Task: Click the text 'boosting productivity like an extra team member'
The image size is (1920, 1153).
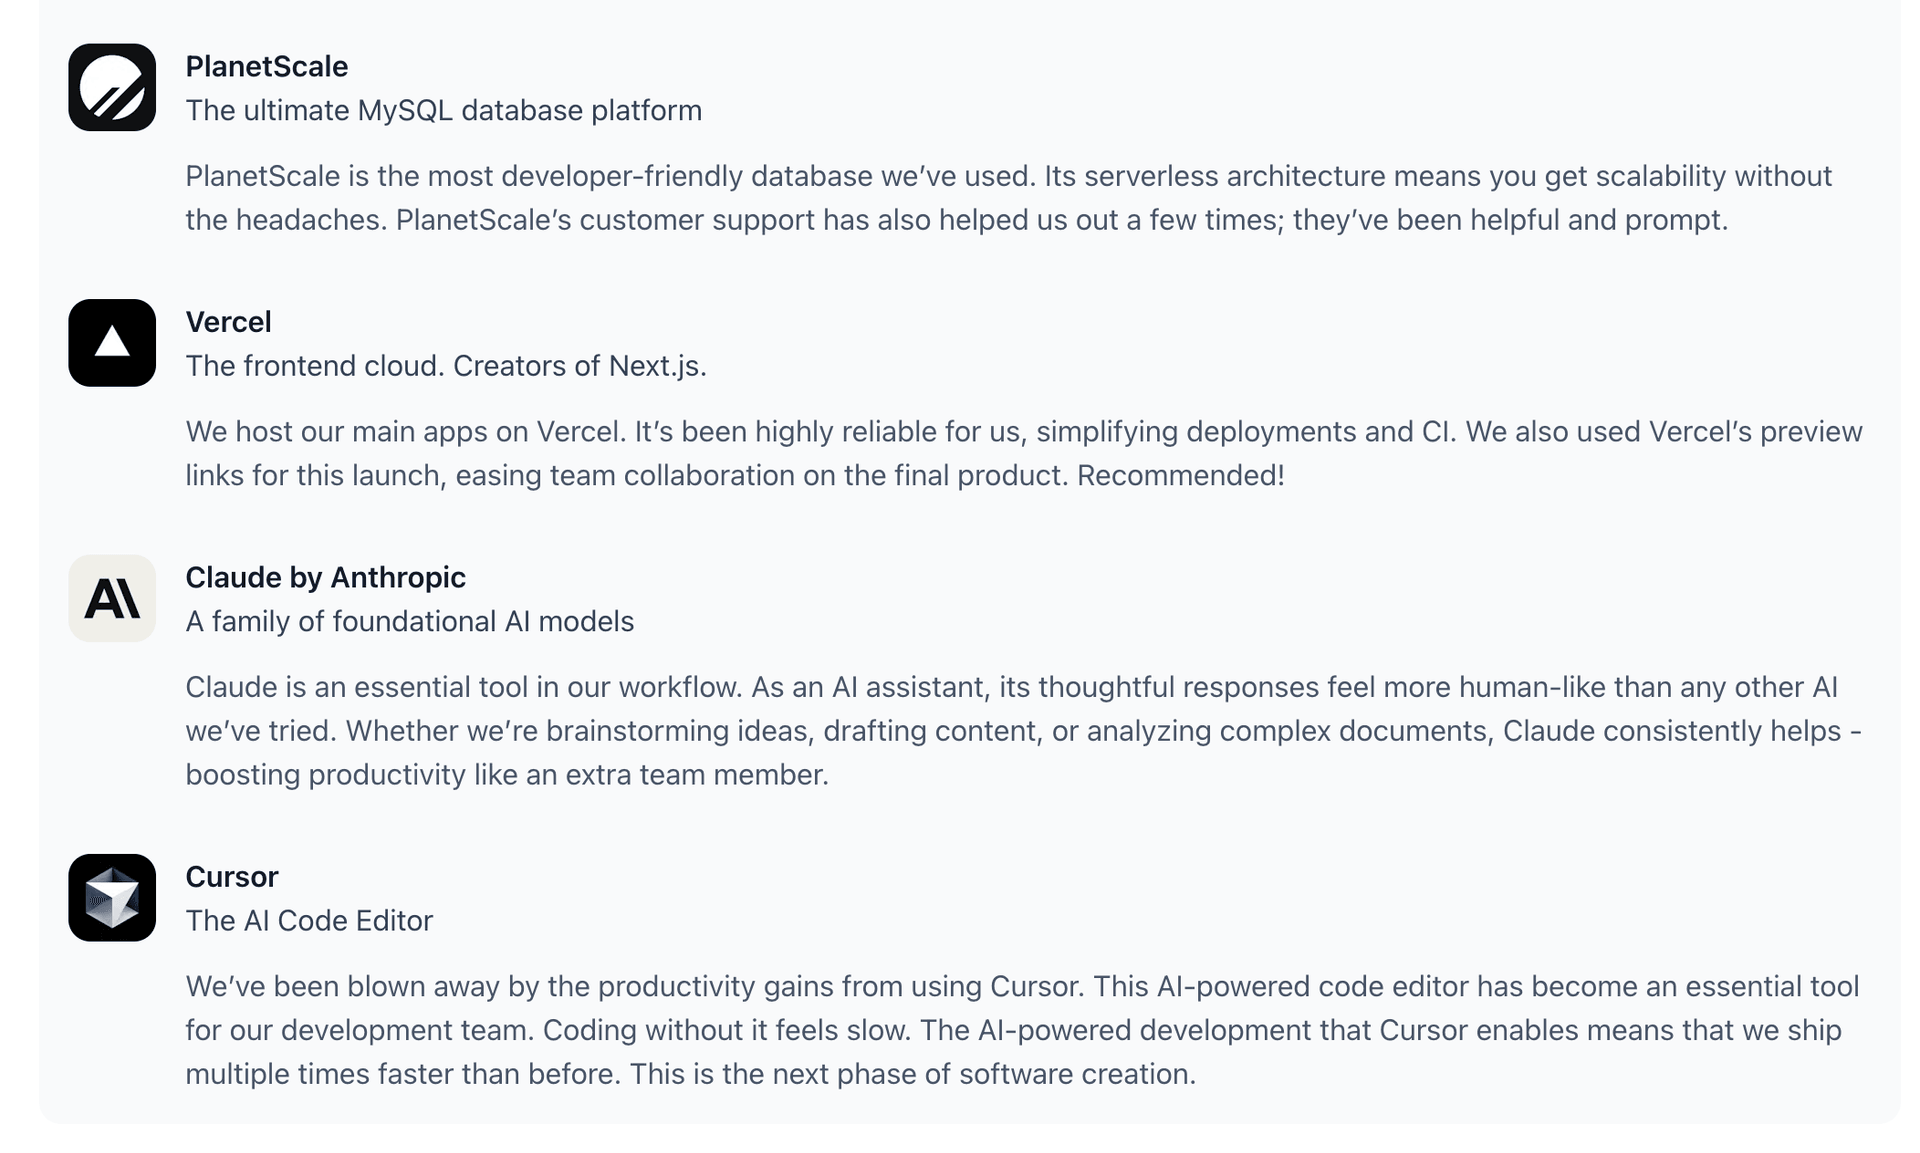Action: click(x=506, y=775)
